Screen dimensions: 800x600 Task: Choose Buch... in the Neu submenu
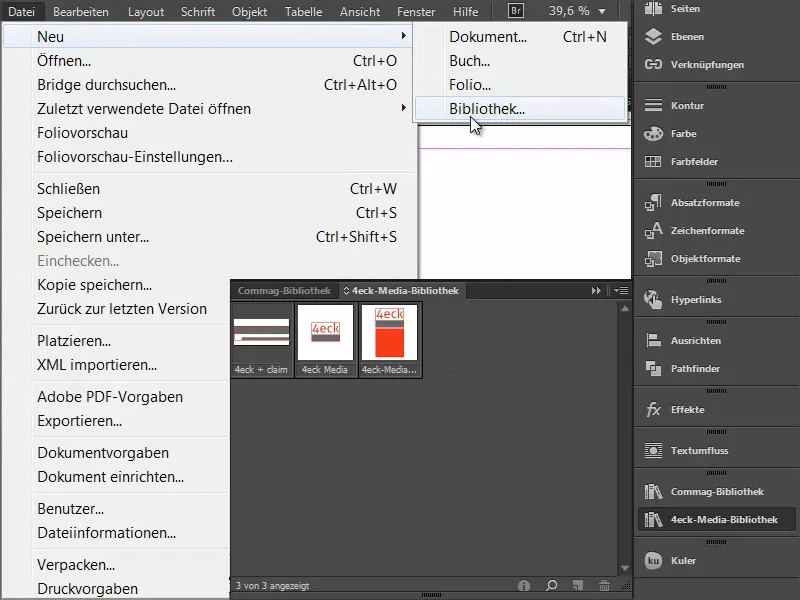click(520, 61)
